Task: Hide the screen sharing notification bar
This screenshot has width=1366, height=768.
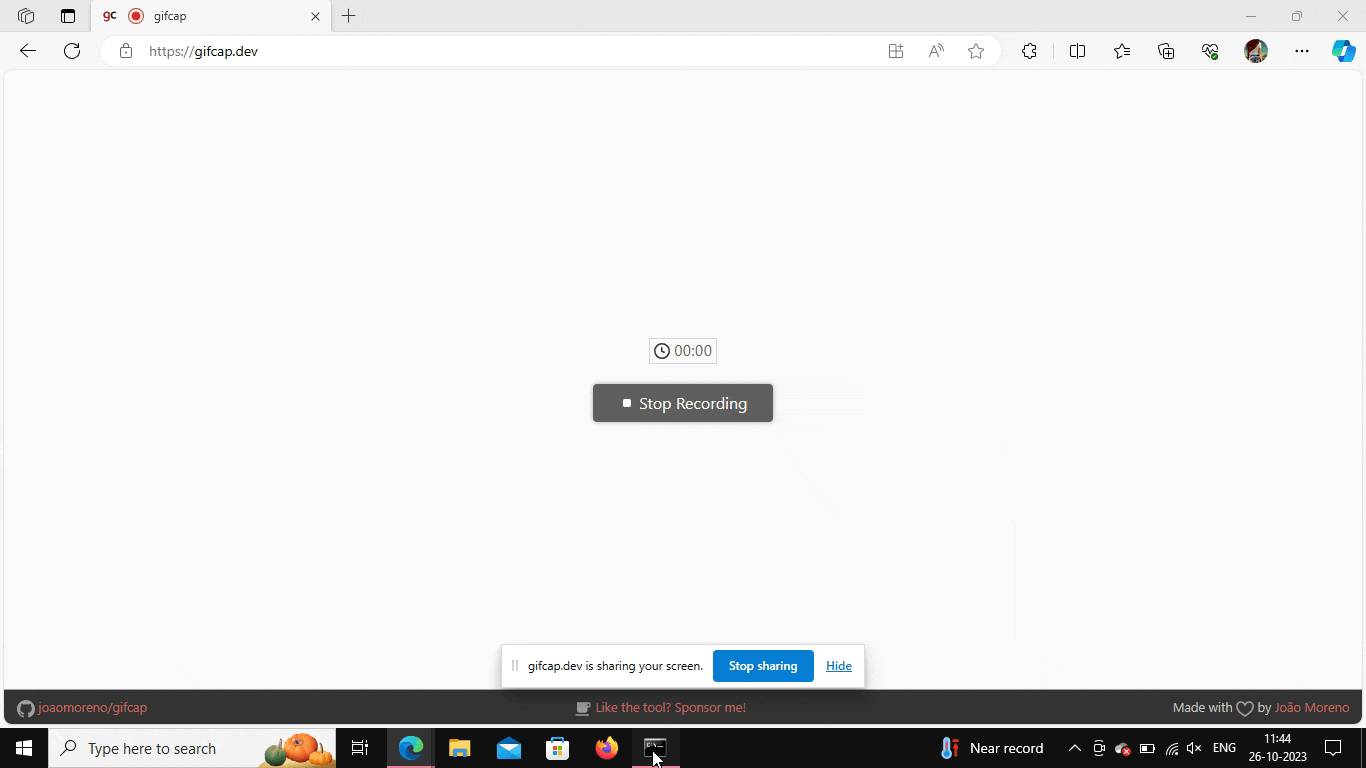Action: [839, 666]
